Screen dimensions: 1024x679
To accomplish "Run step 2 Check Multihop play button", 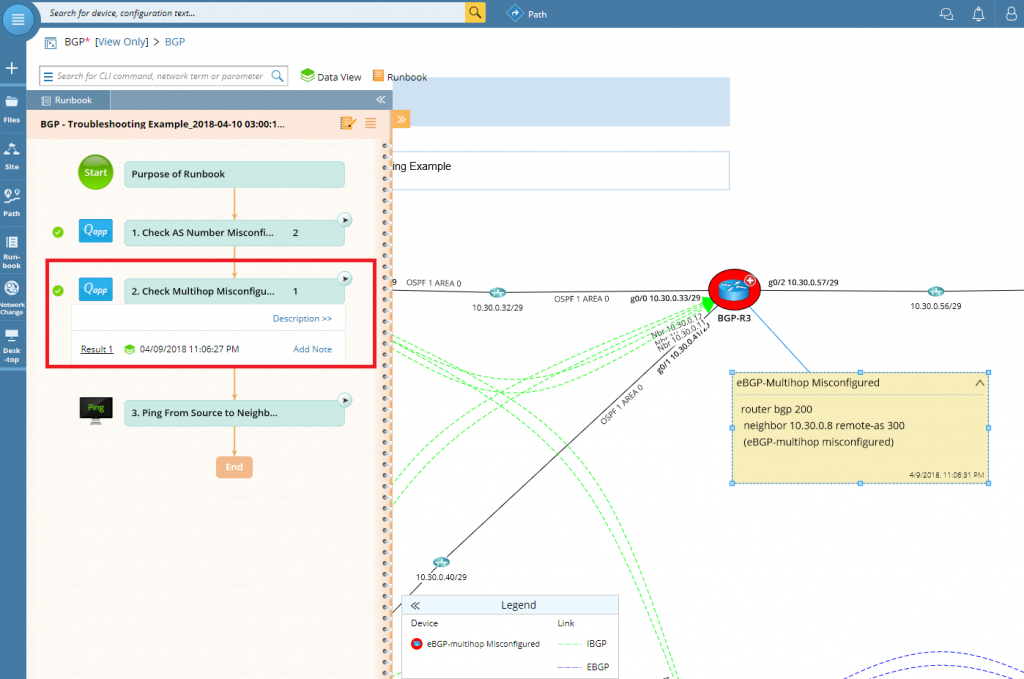I will coord(345,279).
